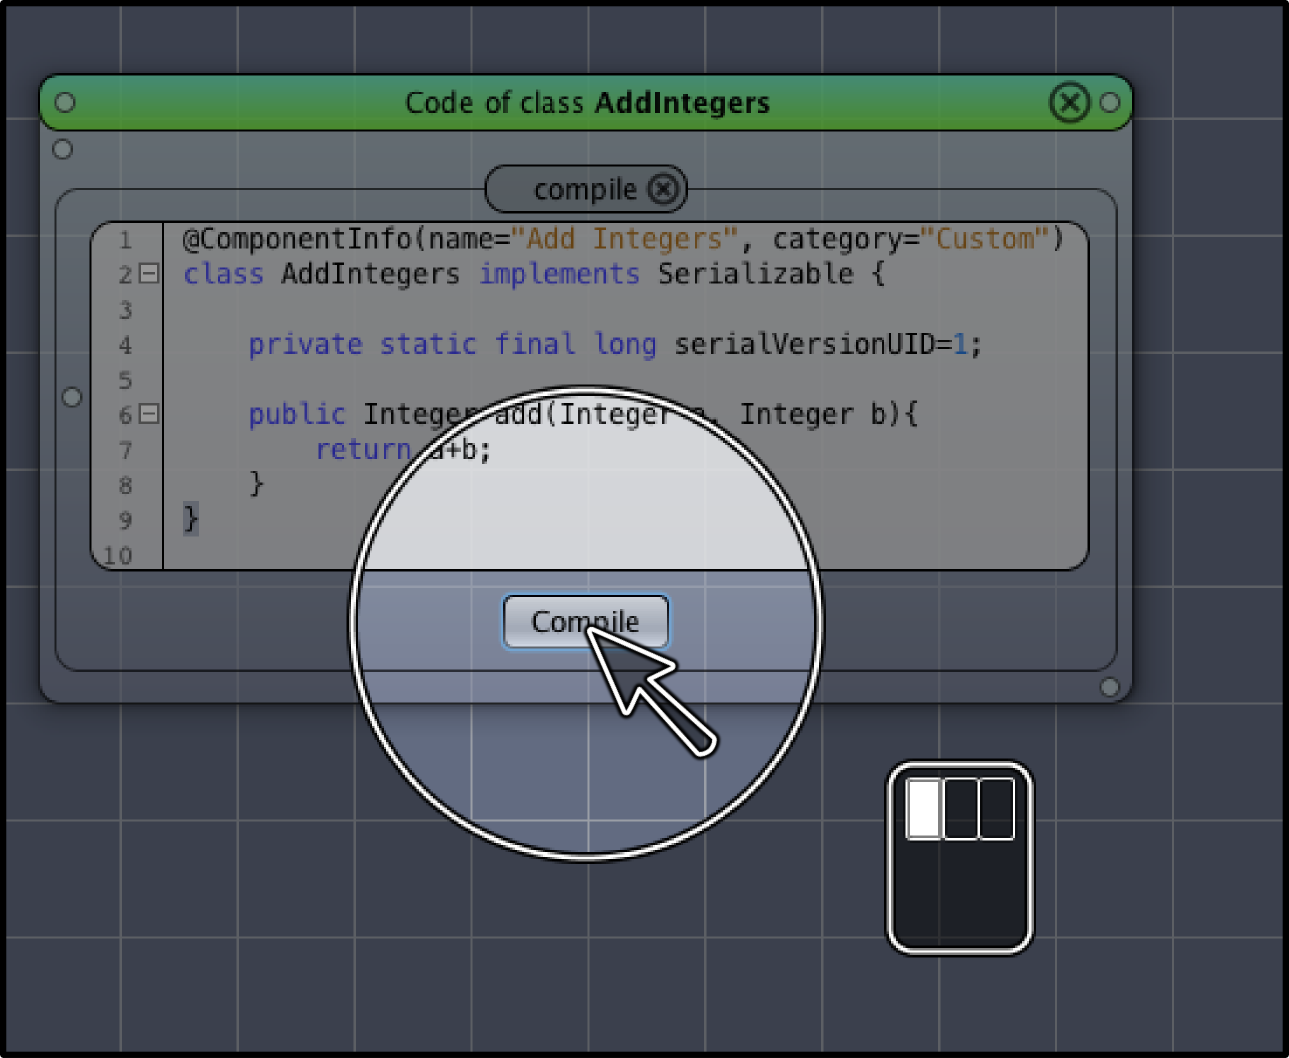Collapse class AddIntegers at line 2
The image size is (1289, 1058).
tap(149, 273)
